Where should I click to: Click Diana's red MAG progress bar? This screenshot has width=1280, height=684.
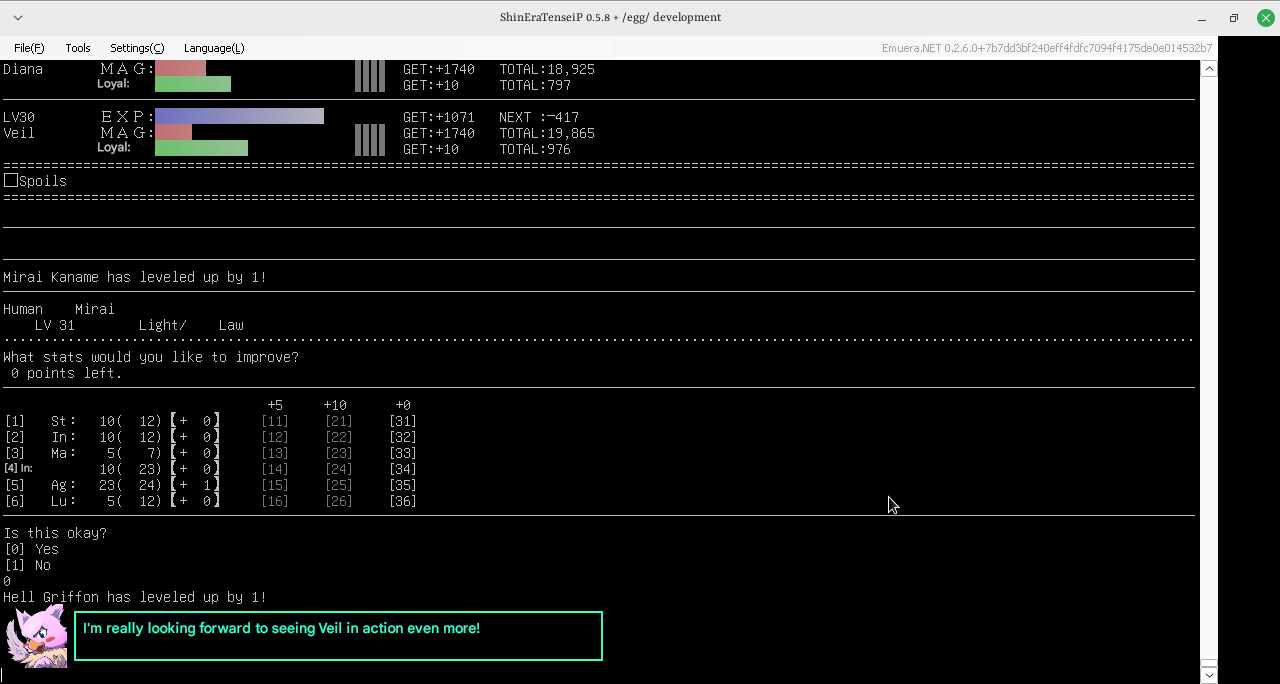pos(180,68)
